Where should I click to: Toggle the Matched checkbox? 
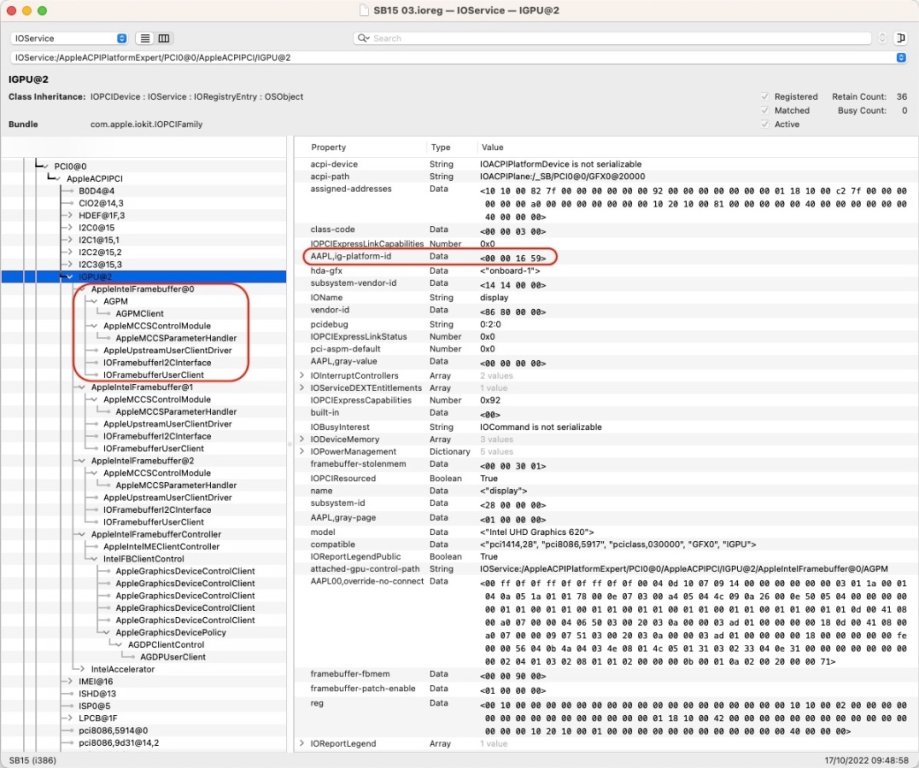766,111
